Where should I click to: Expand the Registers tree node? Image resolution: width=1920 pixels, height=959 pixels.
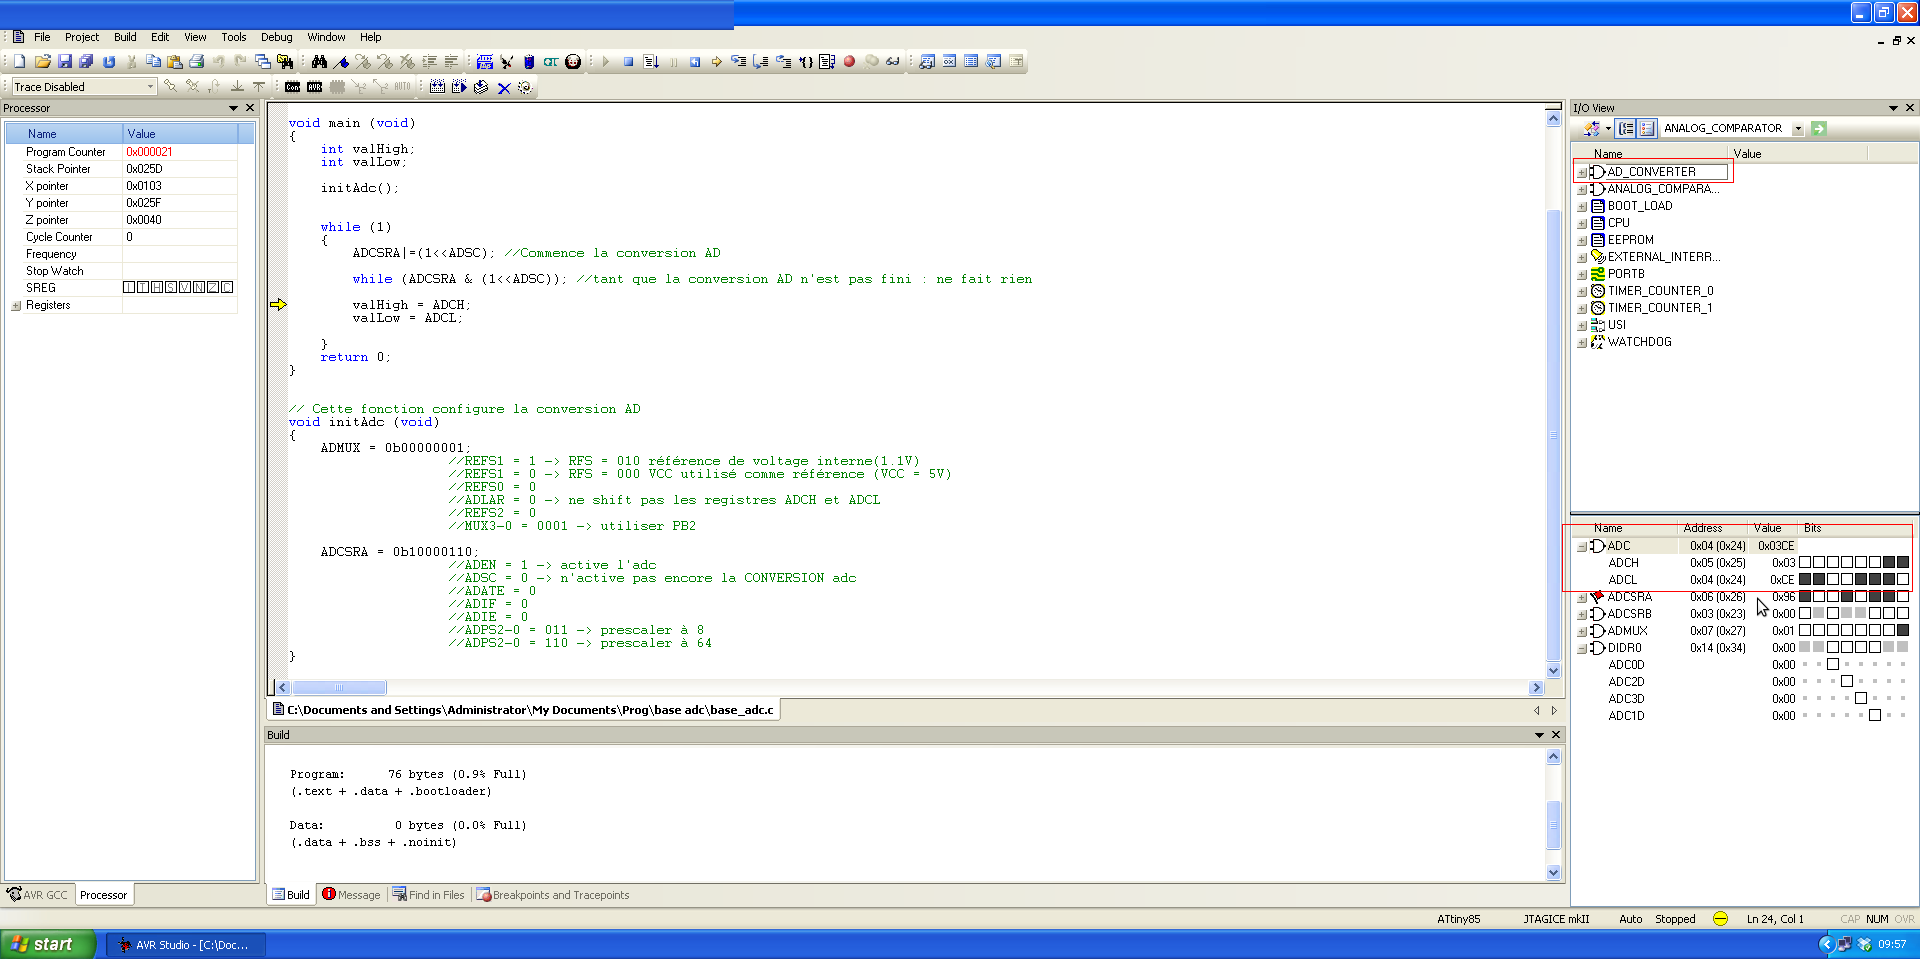tap(16, 306)
